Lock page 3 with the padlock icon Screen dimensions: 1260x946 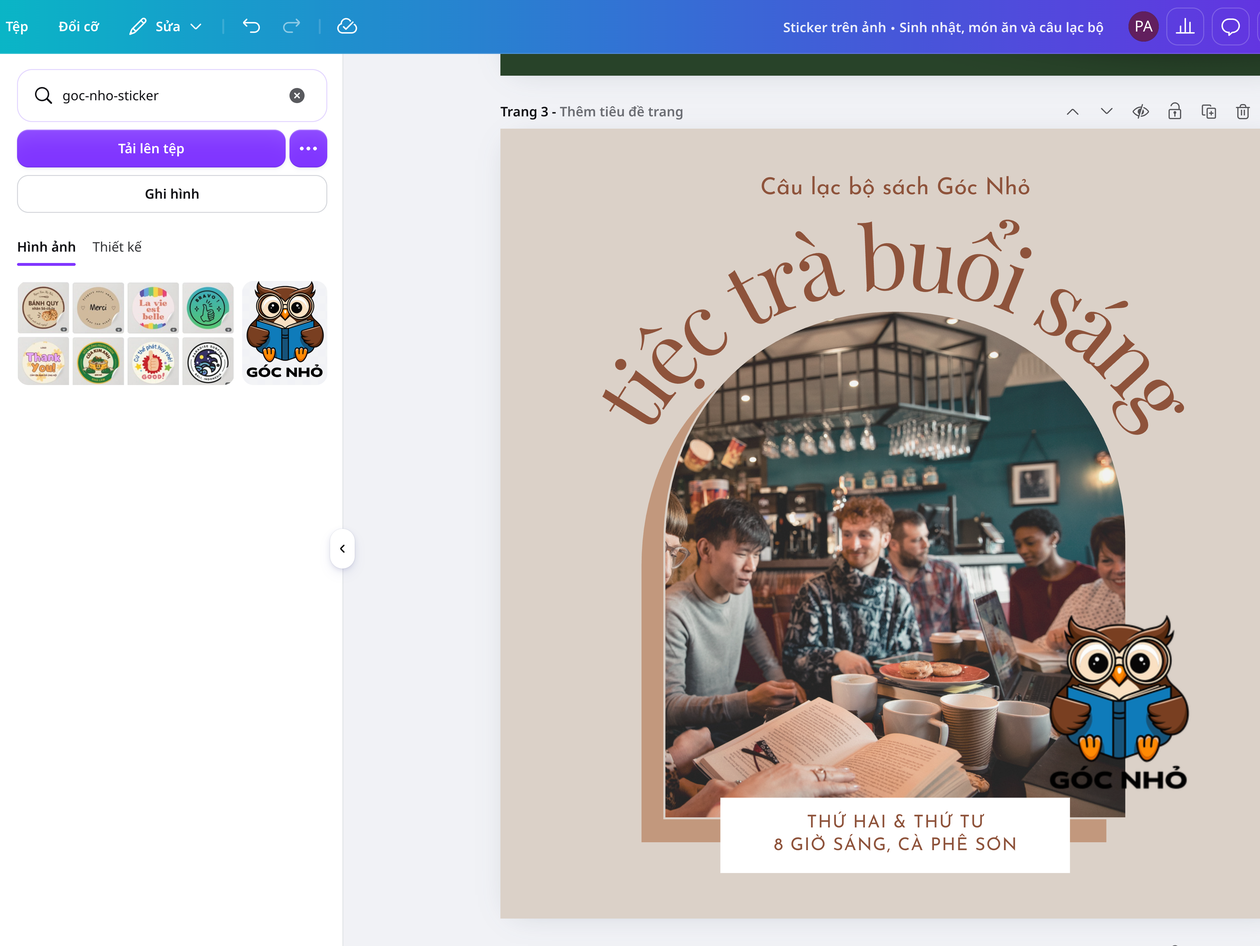(x=1175, y=112)
